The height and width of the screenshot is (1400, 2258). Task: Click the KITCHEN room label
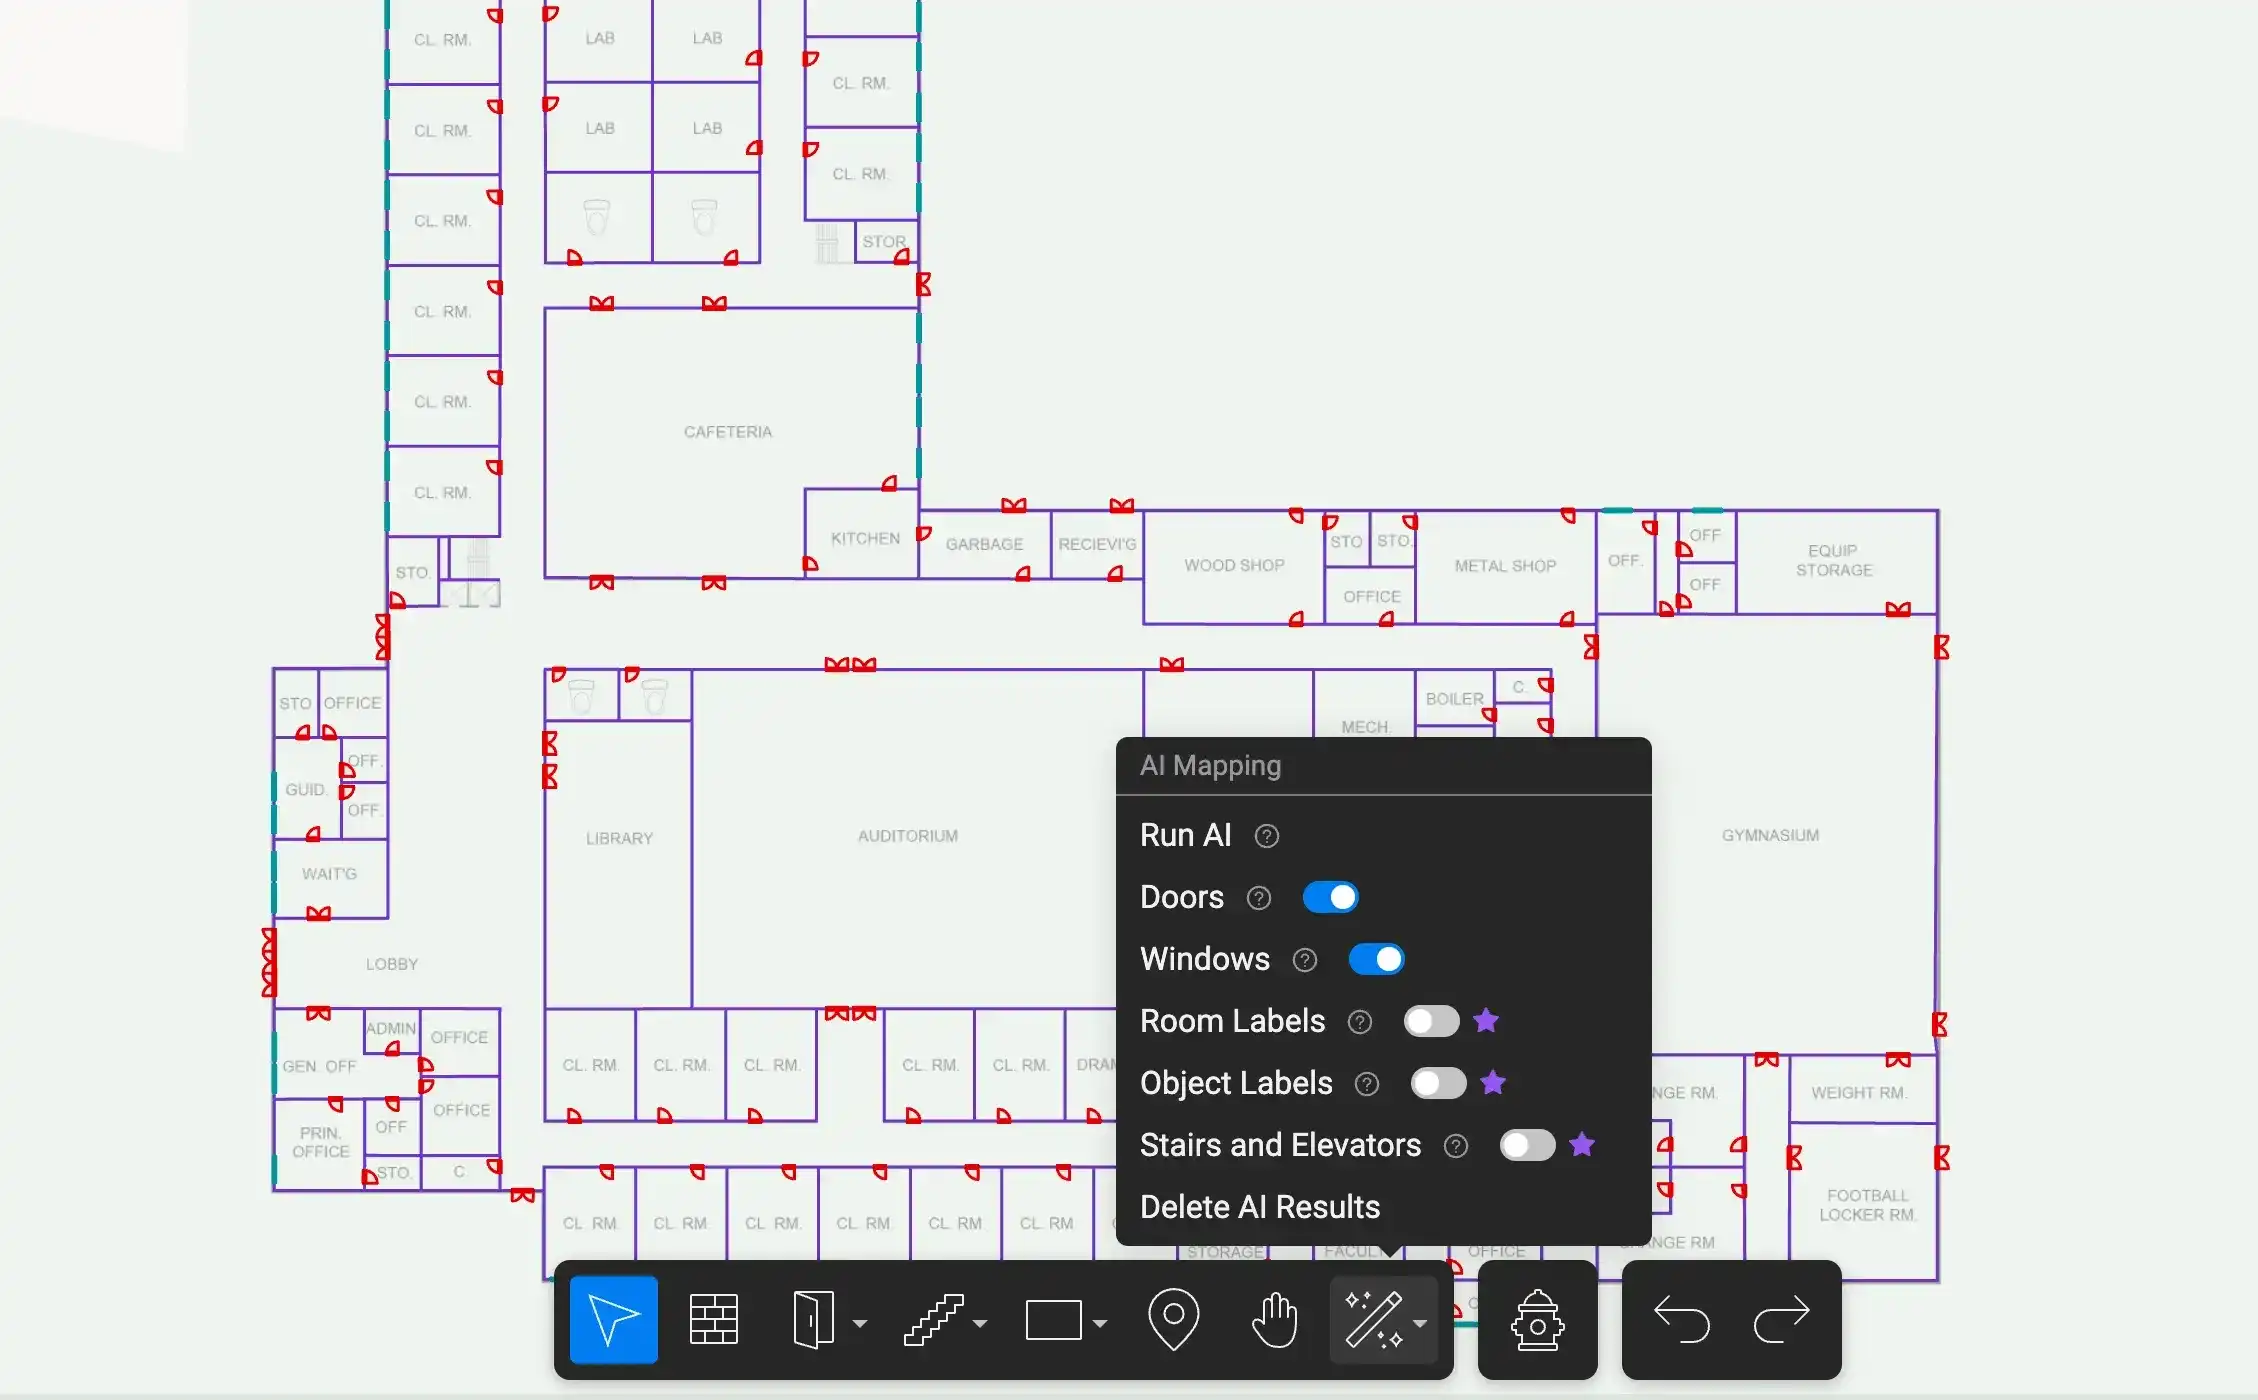pos(865,538)
